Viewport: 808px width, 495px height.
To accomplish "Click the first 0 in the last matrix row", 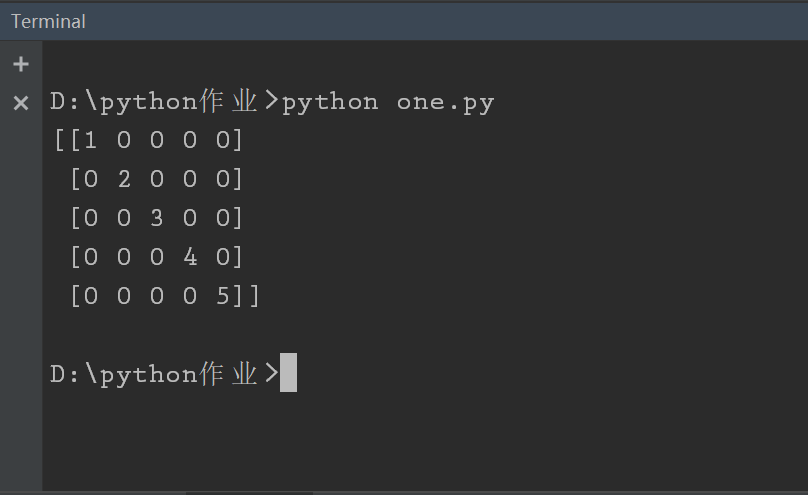I will pyautogui.click(x=91, y=296).
